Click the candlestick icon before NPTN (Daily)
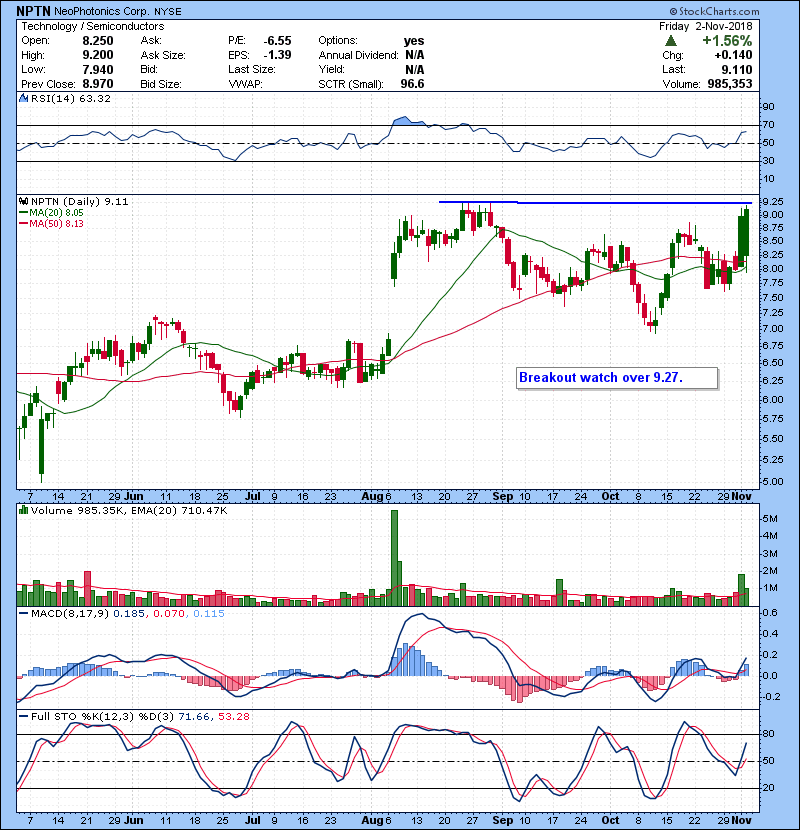Viewport: 800px width, 830px height. click(x=23, y=201)
